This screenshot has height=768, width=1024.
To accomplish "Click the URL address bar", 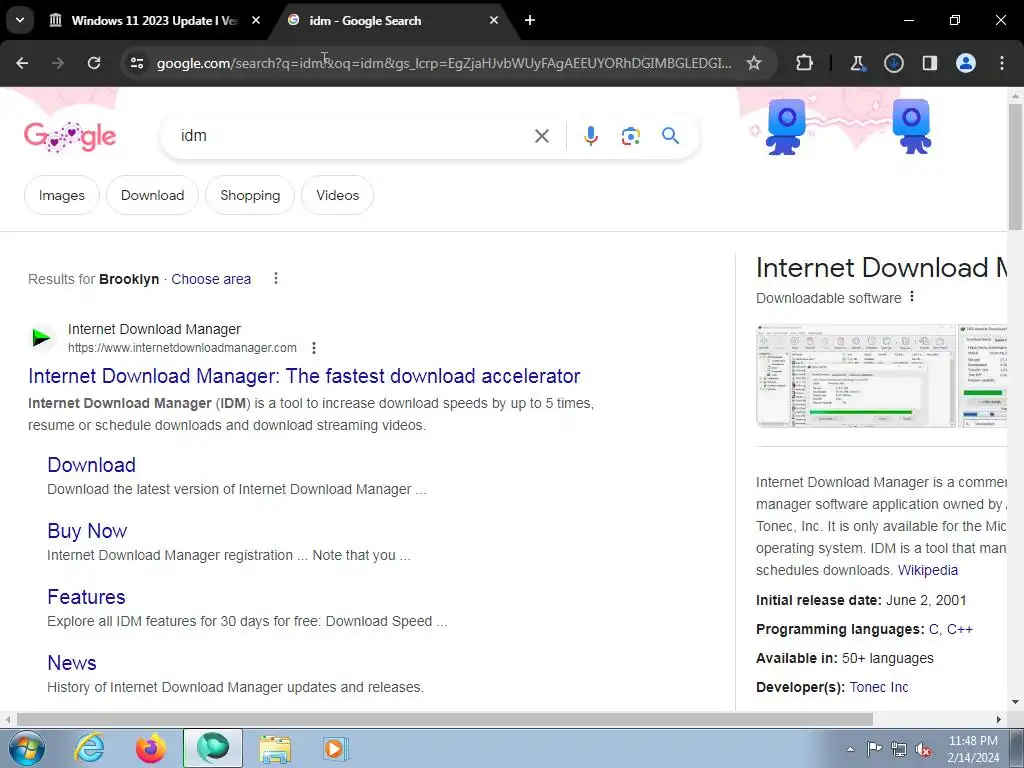I will coord(444,63).
